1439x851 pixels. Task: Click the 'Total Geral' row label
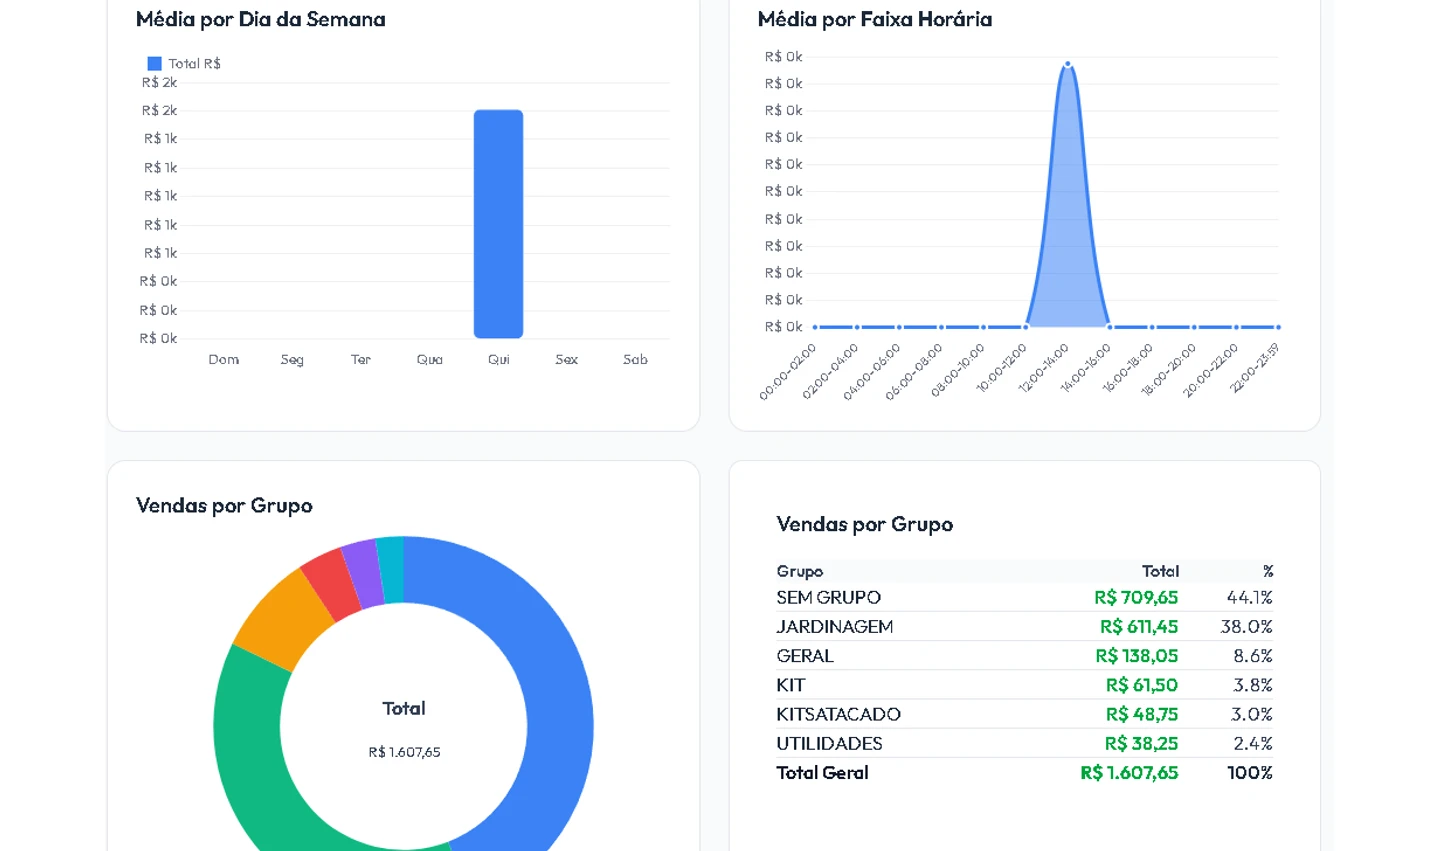pyautogui.click(x=823, y=773)
